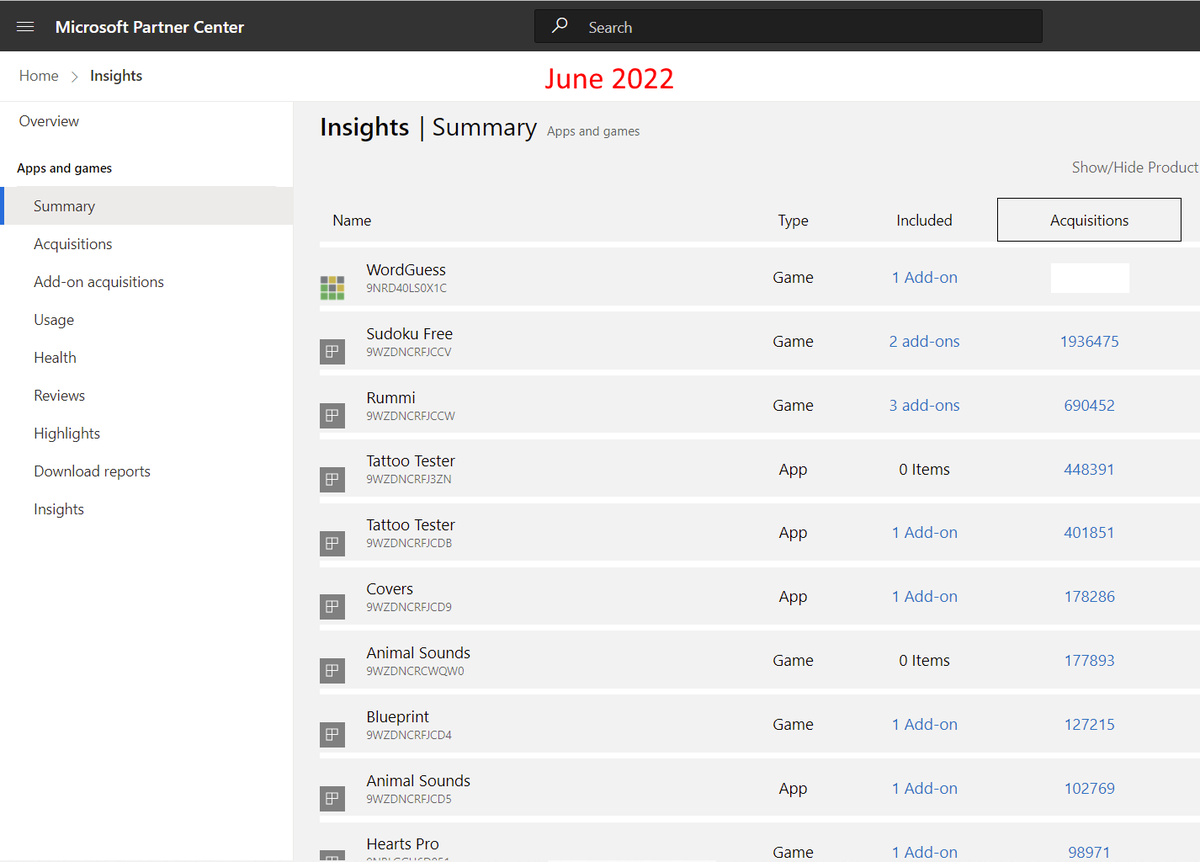Open the hamburger navigation menu

(26, 27)
